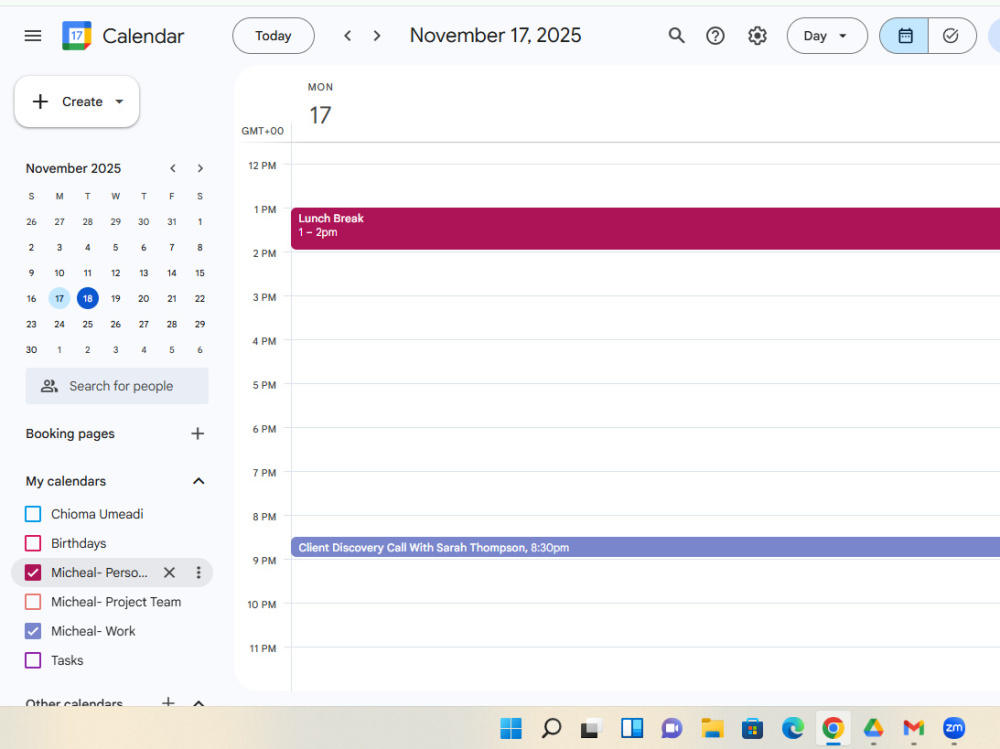Open the search magnifier in Calendar header
The width and height of the screenshot is (1000, 749).
pyautogui.click(x=677, y=36)
